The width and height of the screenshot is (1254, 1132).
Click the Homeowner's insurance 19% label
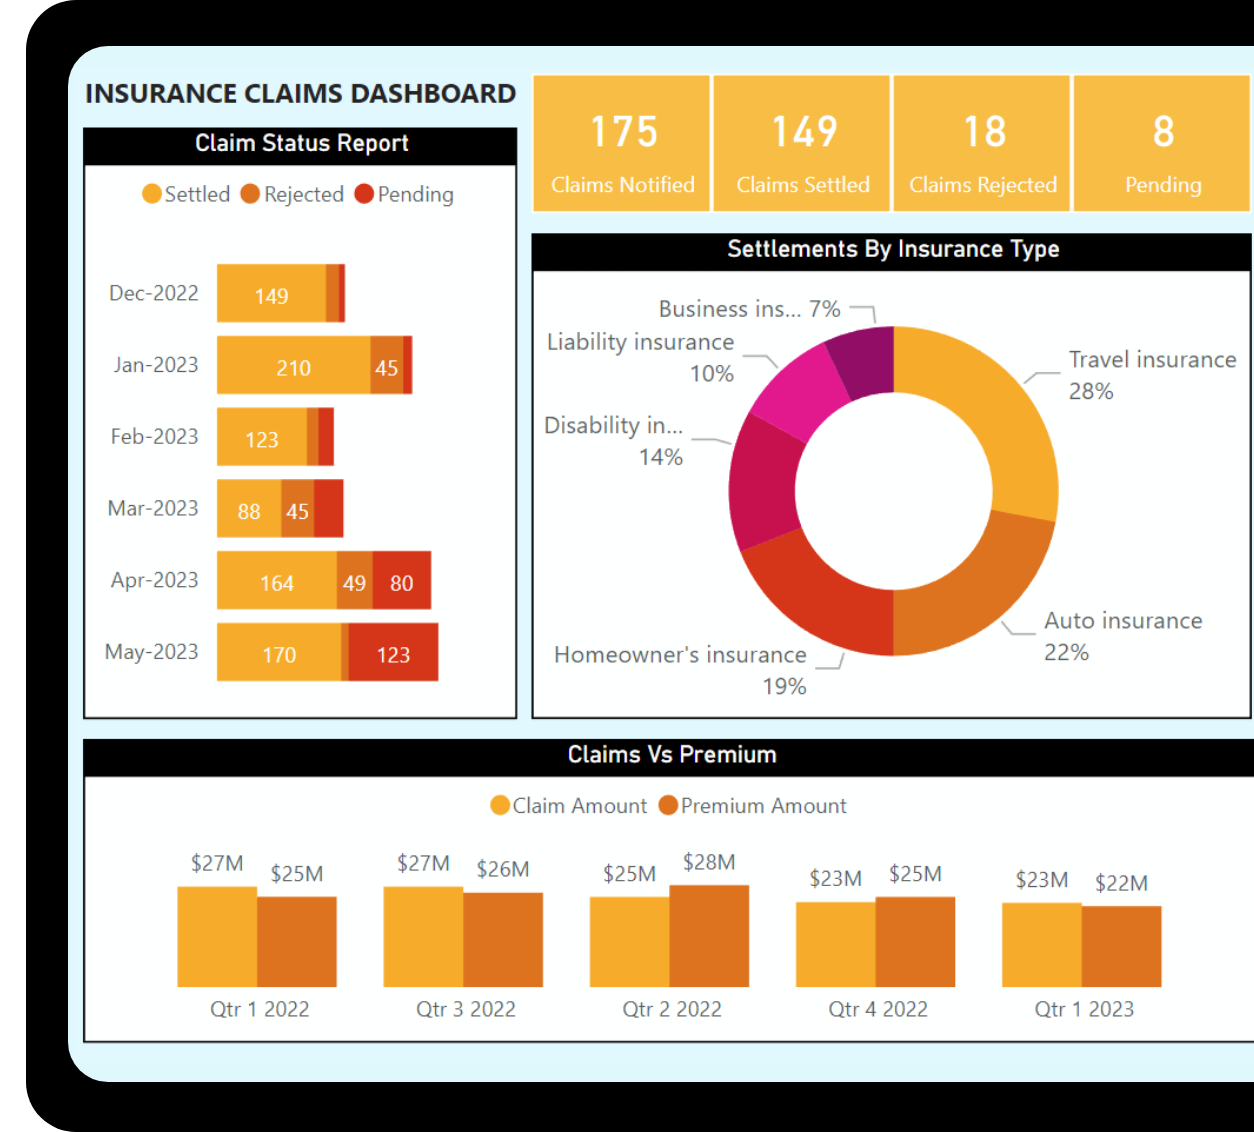click(680, 670)
